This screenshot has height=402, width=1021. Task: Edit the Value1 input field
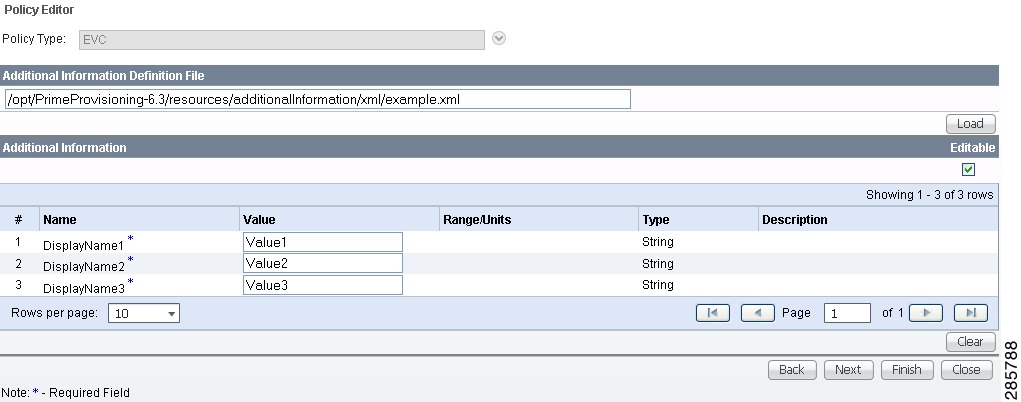click(322, 242)
